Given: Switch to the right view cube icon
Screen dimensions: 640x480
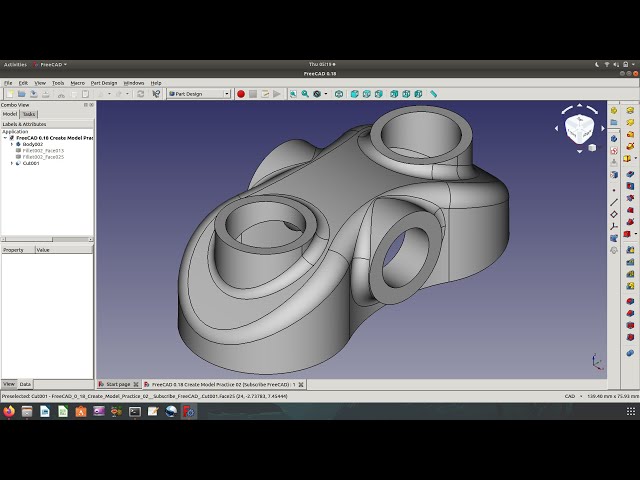Looking at the screenshot, I should coord(379,94).
